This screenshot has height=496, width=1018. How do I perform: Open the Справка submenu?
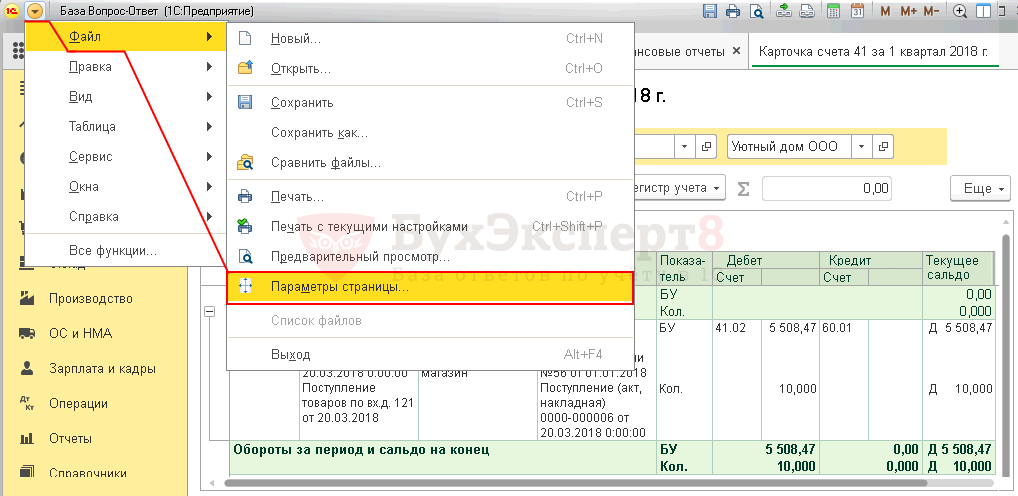[x=125, y=216]
